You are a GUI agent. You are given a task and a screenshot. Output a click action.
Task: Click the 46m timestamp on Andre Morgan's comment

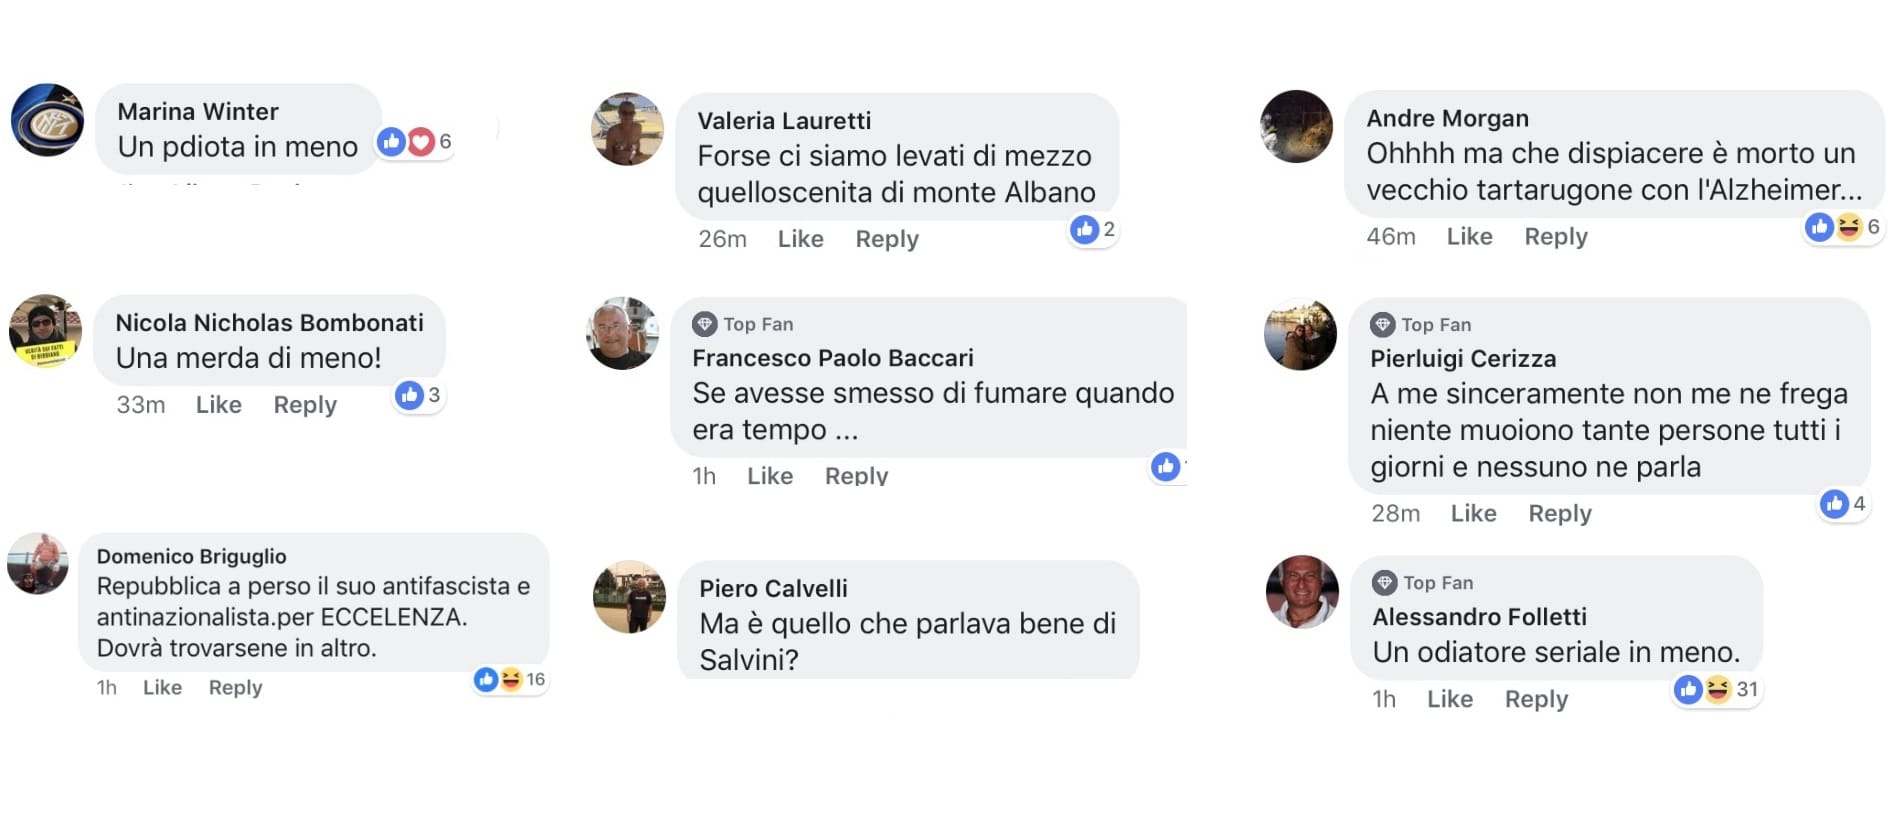1391,237
